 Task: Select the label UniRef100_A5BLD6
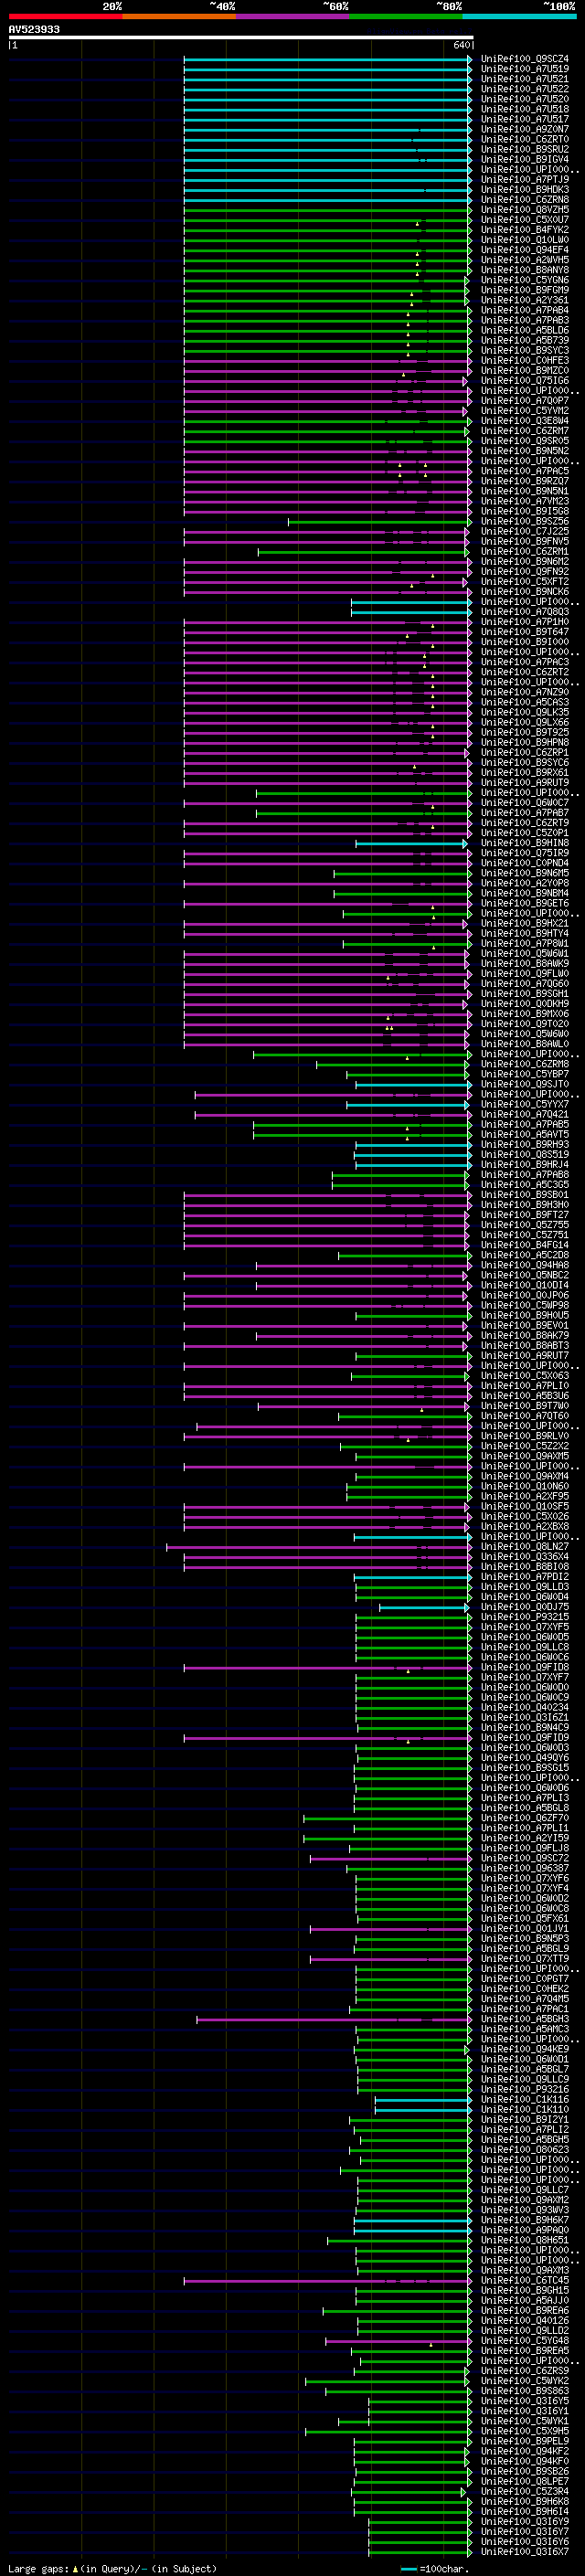[x=524, y=330]
